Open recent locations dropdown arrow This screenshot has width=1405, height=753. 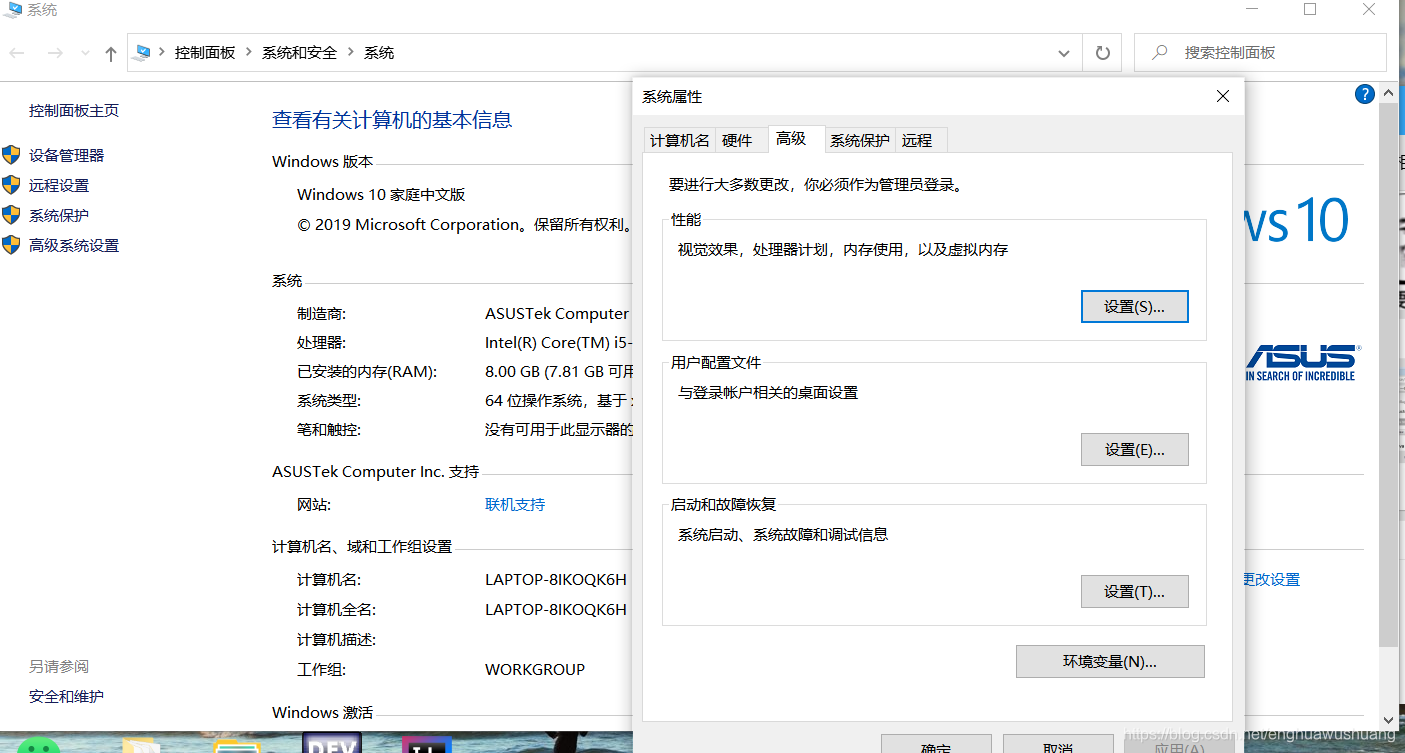85,53
